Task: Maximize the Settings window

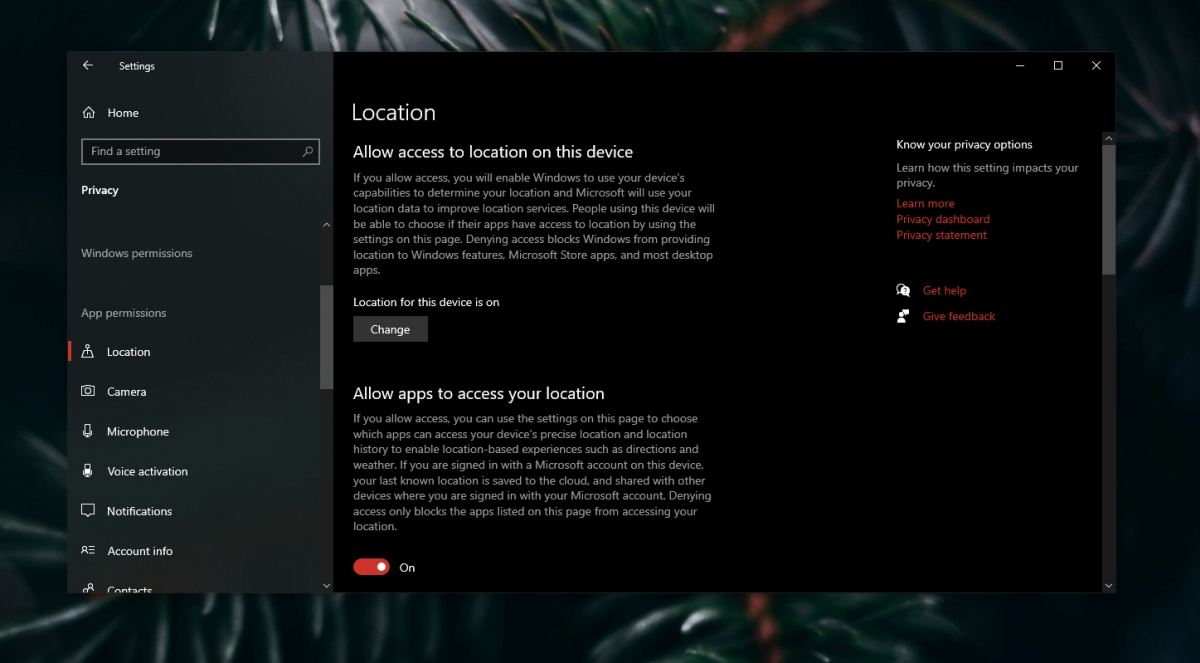Action: 1058,66
